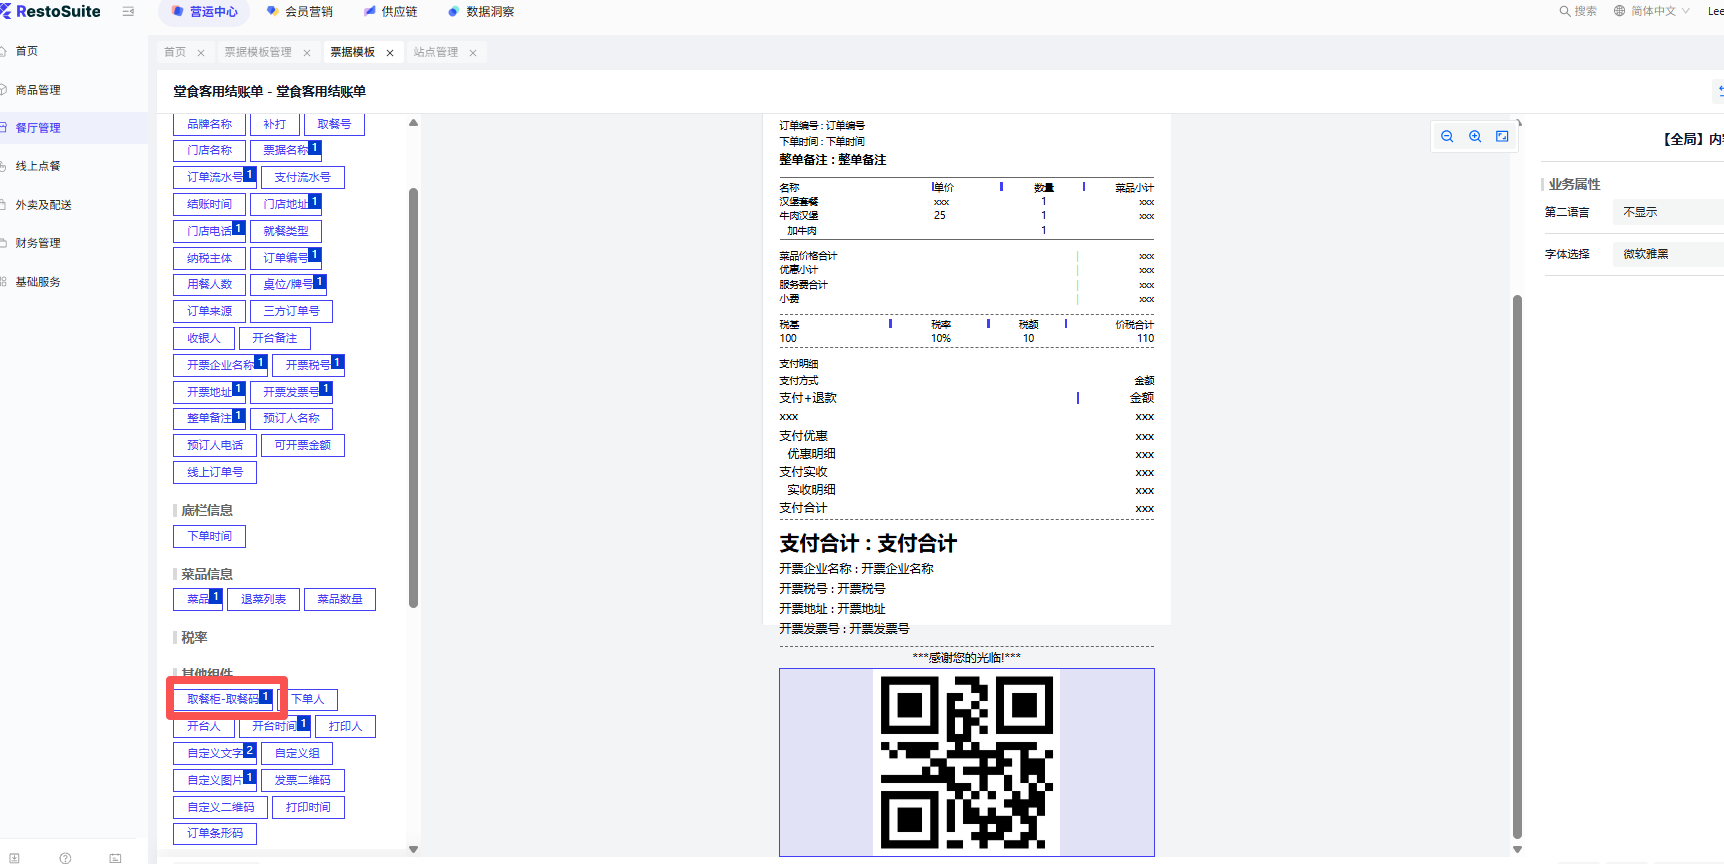
Task: Open the 简体中文 language selector
Action: click(1652, 12)
